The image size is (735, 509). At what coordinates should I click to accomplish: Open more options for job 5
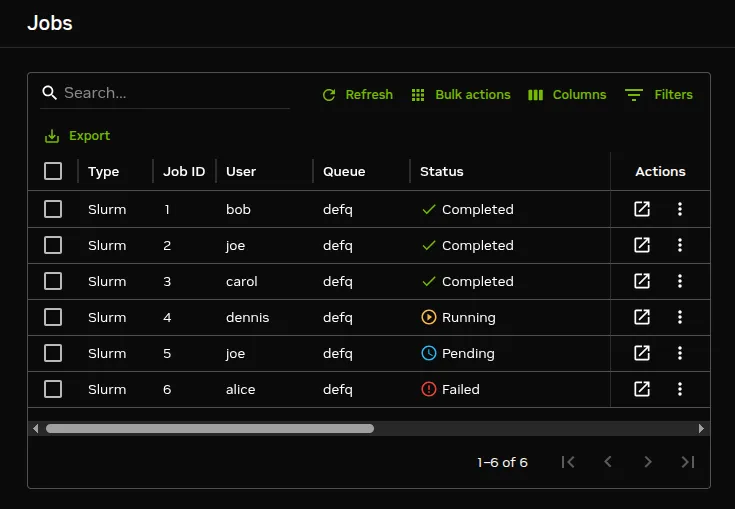(x=680, y=353)
